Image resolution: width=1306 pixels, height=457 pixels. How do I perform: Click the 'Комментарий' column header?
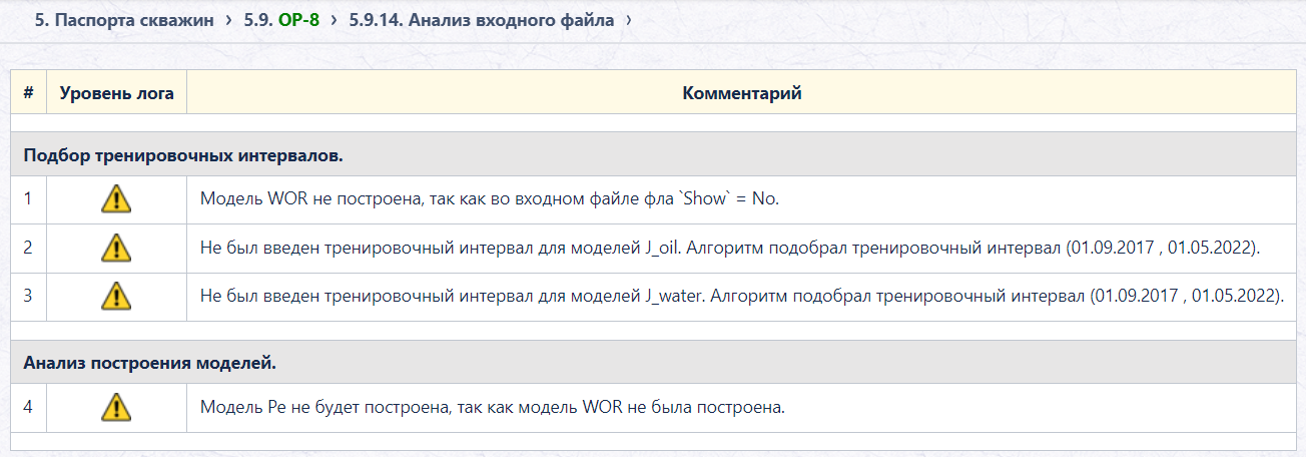(x=742, y=93)
